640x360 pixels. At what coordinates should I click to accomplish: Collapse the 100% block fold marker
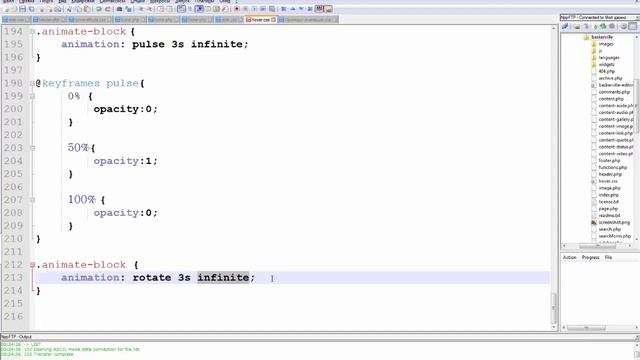click(32, 200)
